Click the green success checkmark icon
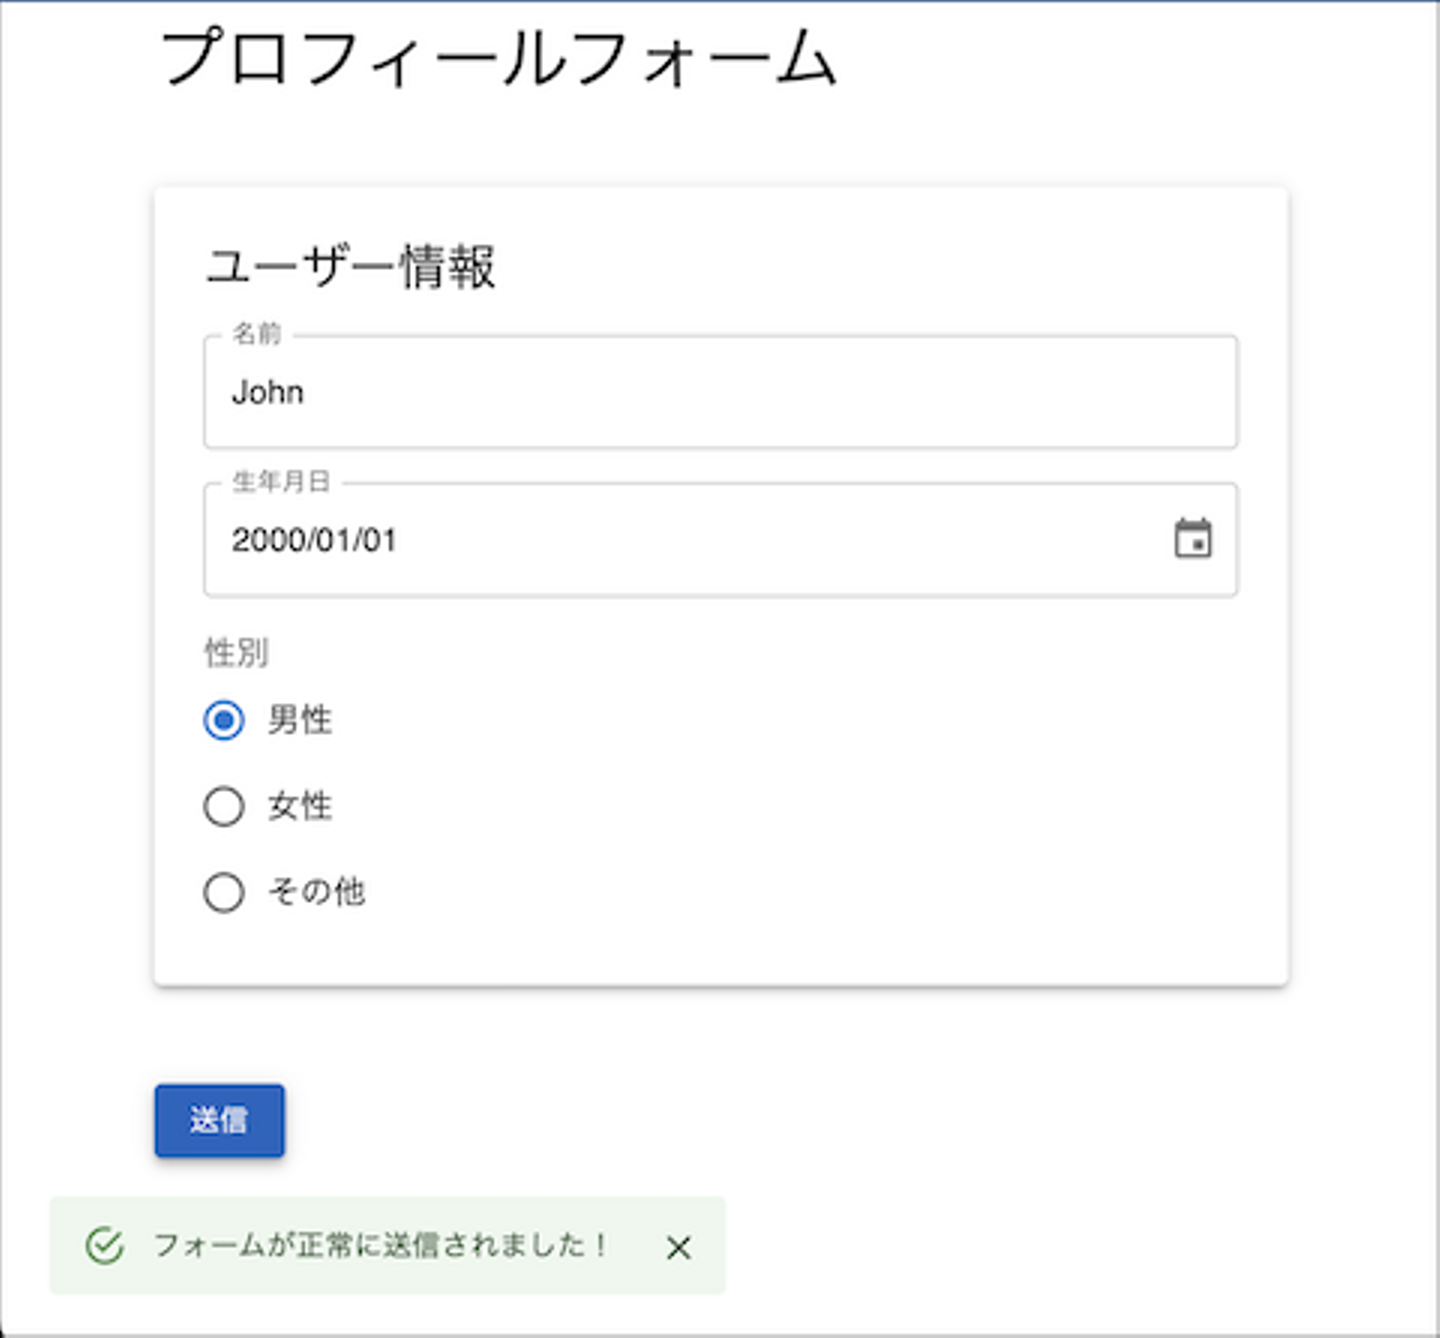The image size is (1440, 1338). 105,1246
